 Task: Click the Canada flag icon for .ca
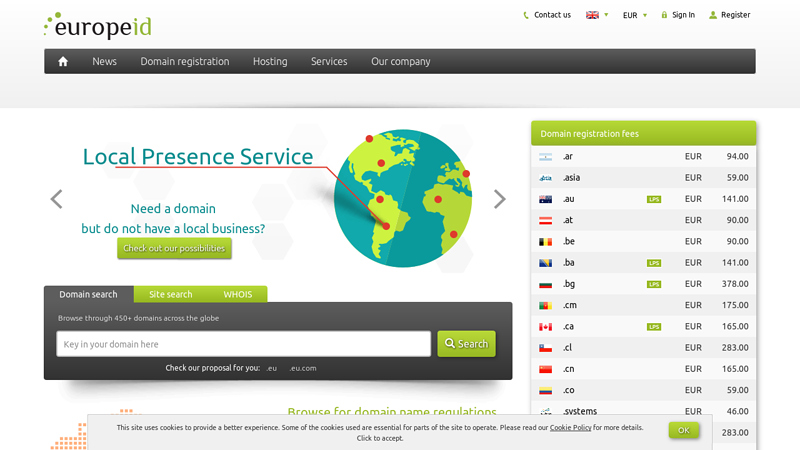pyautogui.click(x=545, y=327)
